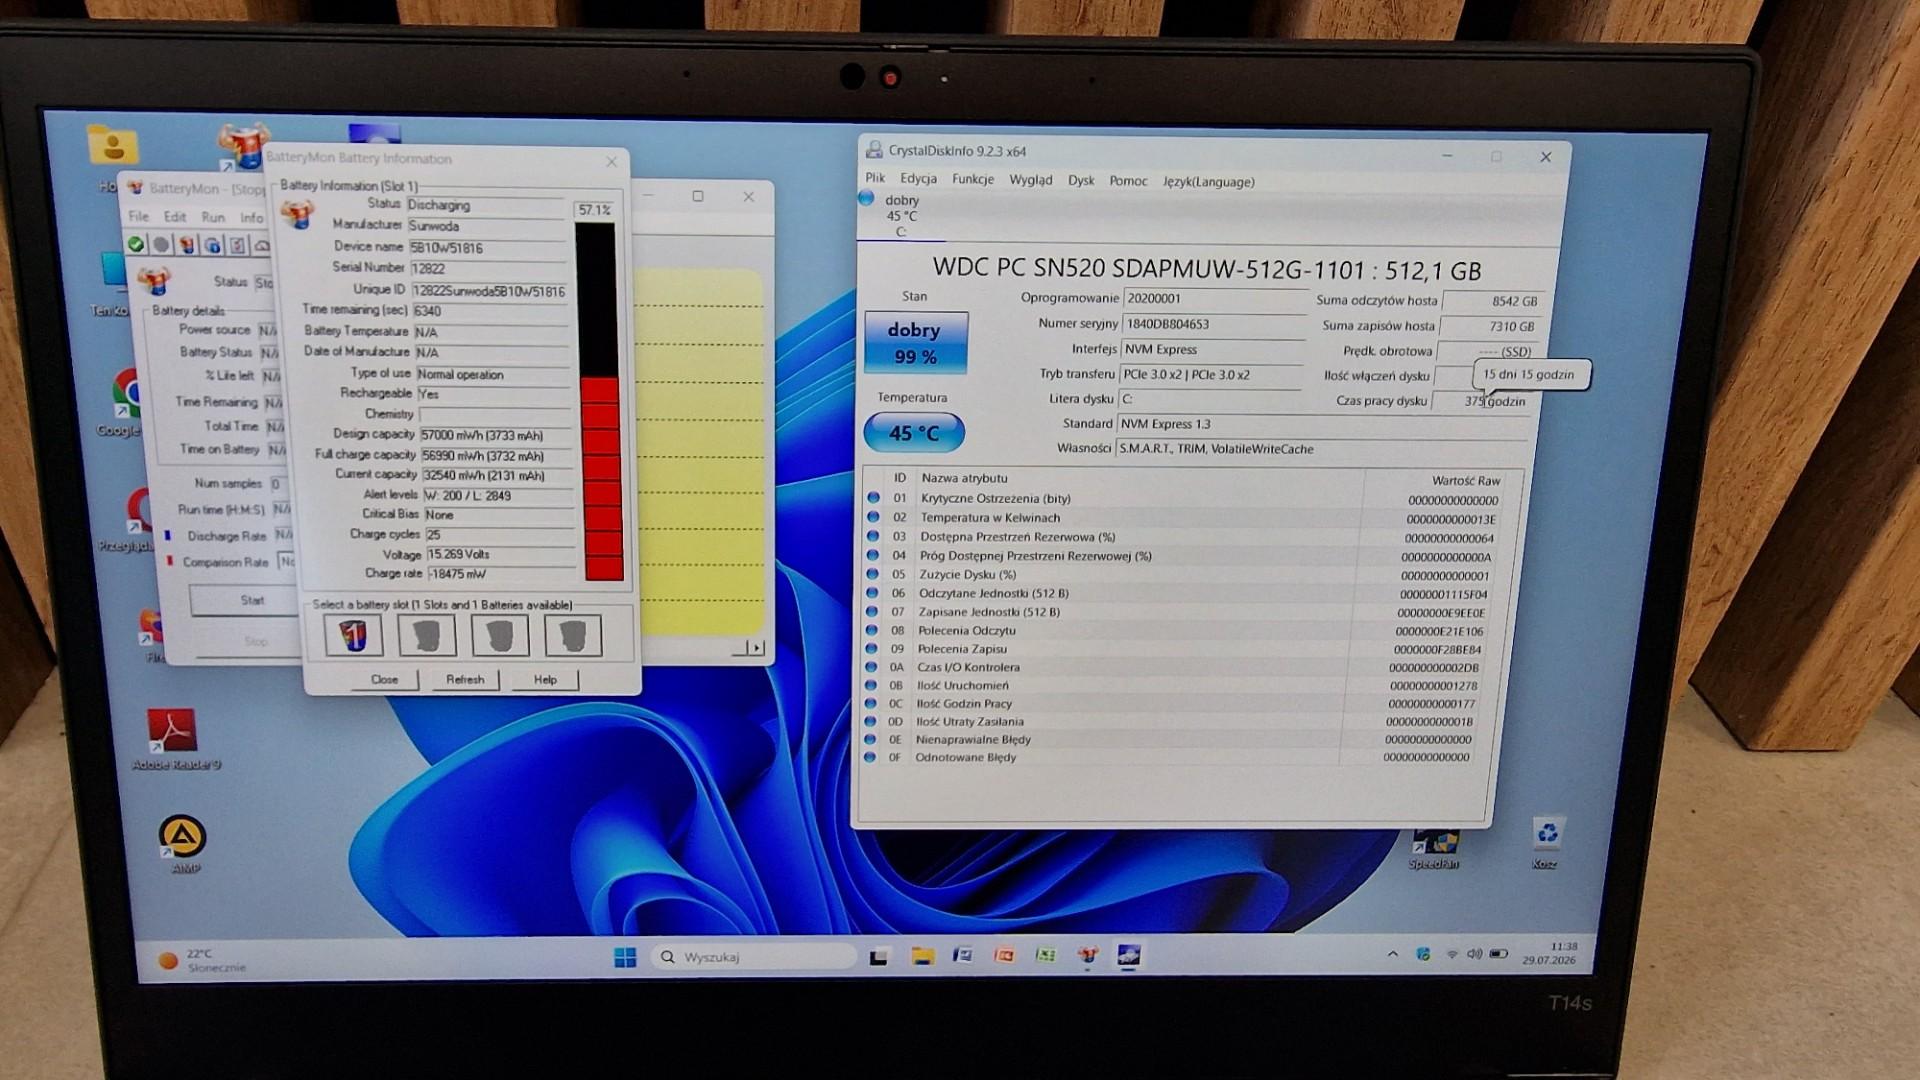Screen dimensions: 1920x1080
Task: Click the Suma odczytów hosta value 8542 GB
Action: point(1492,301)
